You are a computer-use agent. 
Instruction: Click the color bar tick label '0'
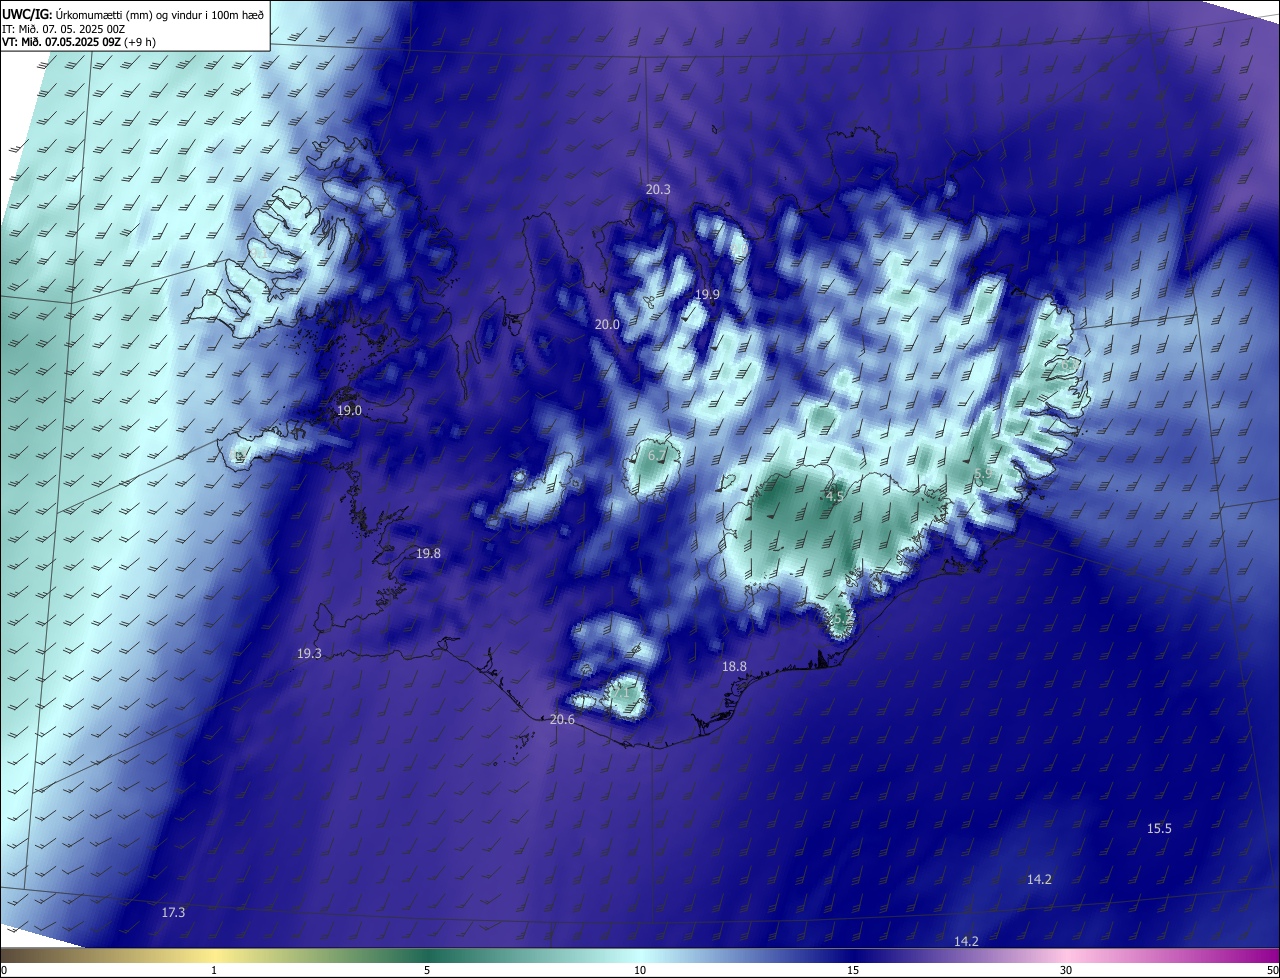[x=4, y=970]
